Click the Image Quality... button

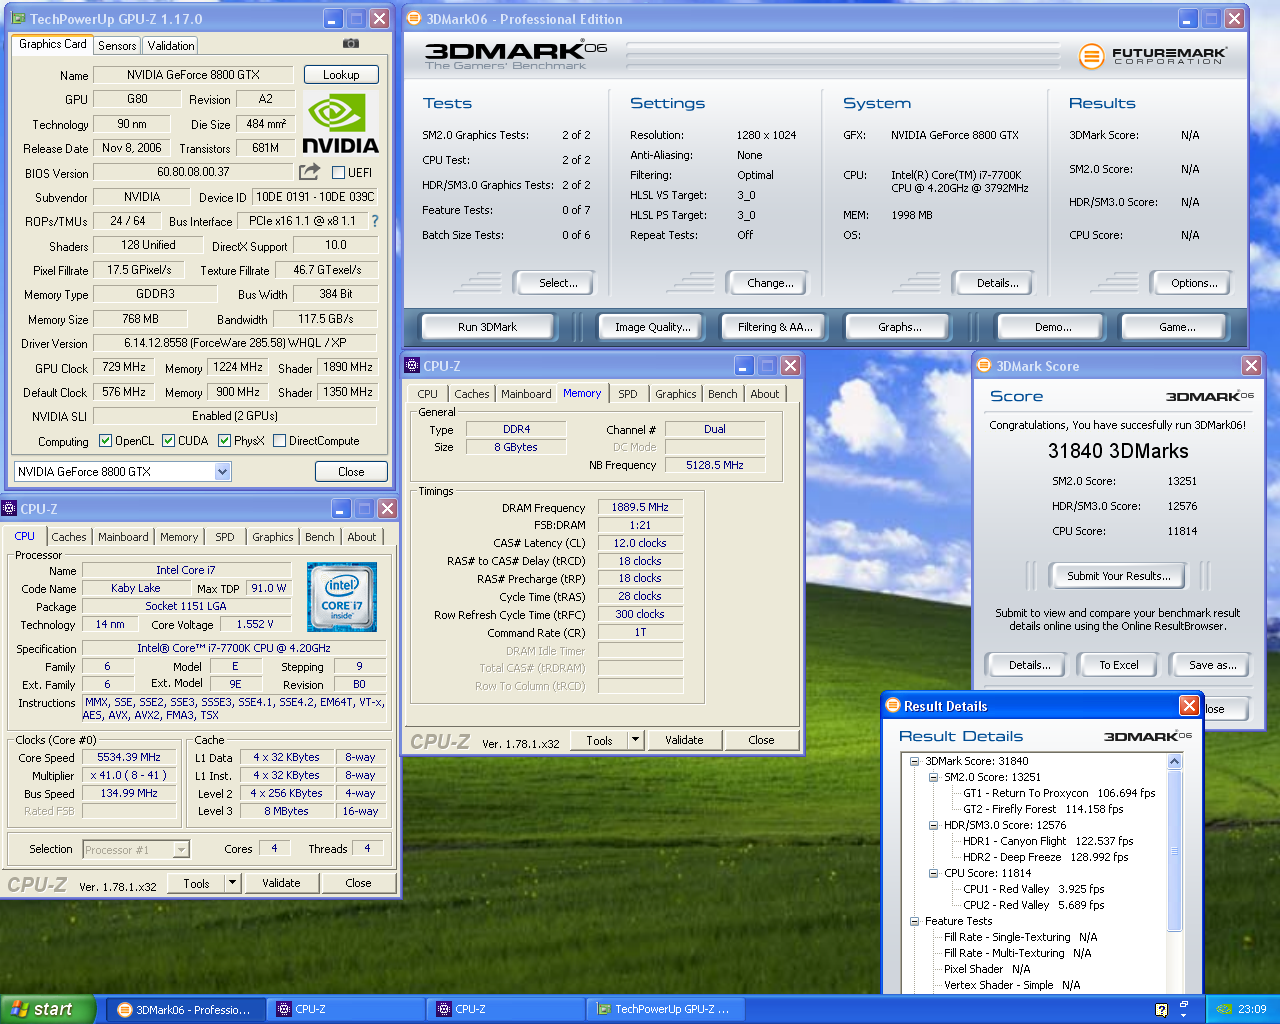pos(652,327)
